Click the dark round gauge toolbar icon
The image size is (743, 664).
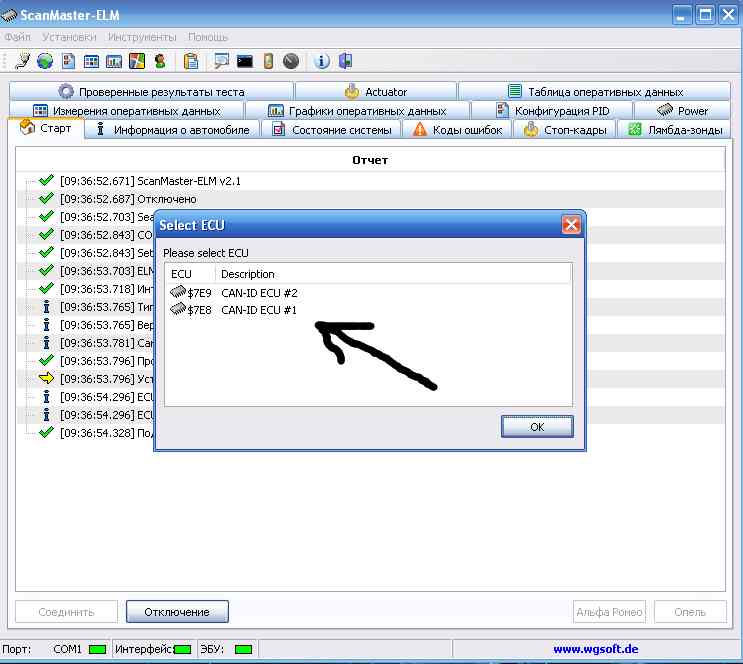(x=291, y=61)
